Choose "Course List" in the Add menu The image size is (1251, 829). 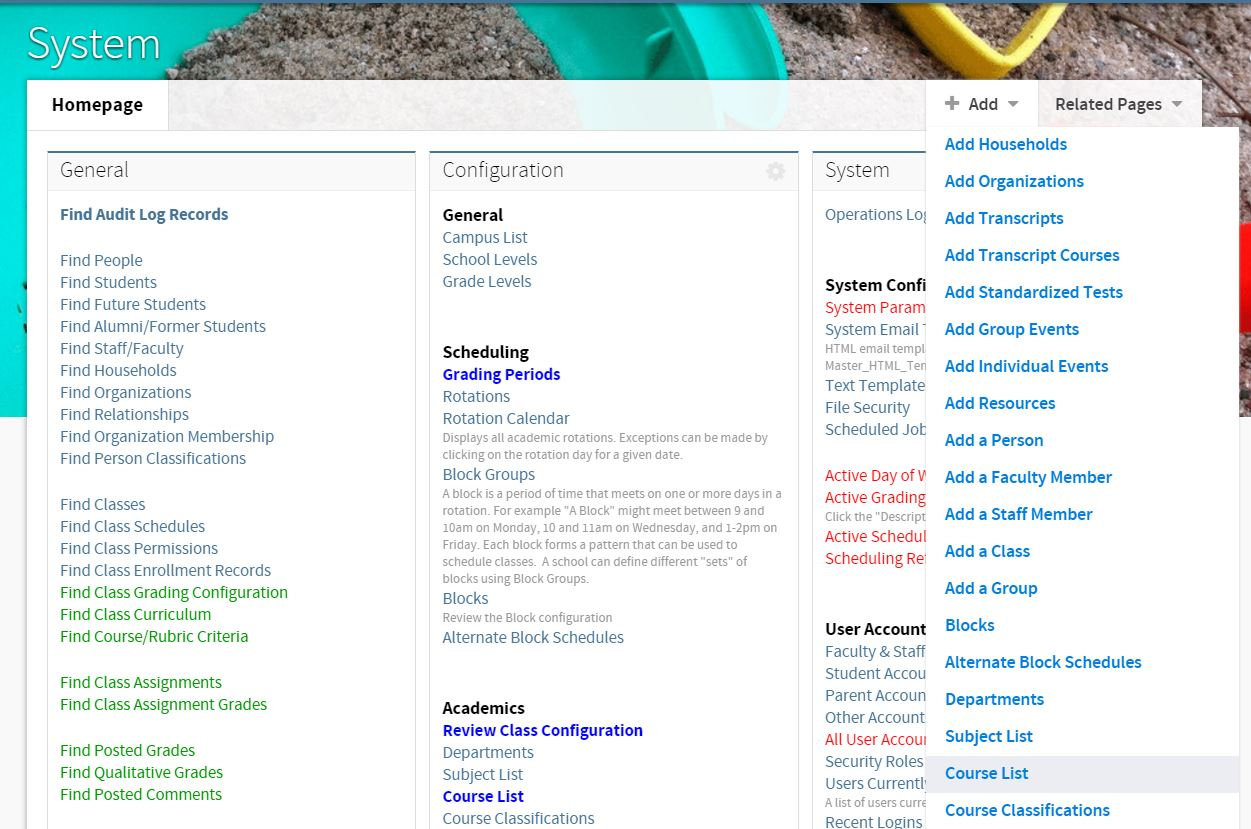point(986,773)
